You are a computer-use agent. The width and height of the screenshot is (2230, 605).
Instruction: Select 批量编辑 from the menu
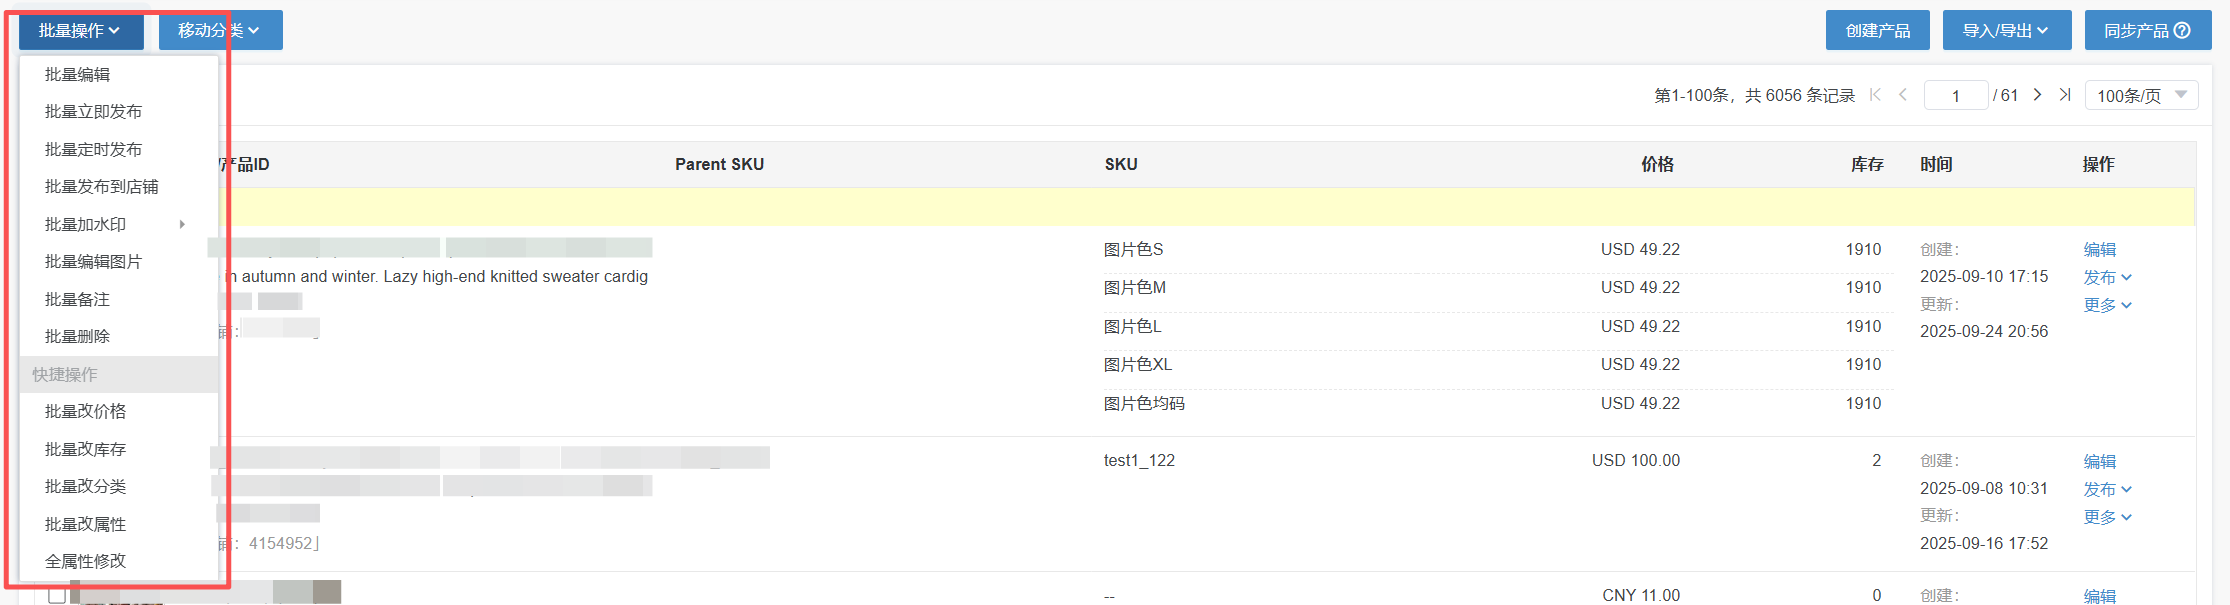point(78,75)
